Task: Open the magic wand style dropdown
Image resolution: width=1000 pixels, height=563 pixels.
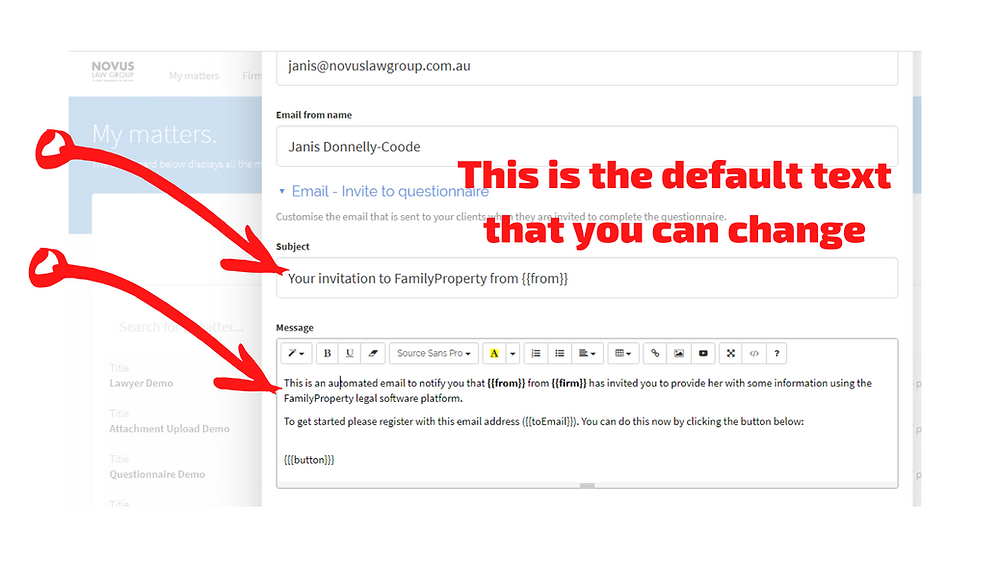Action: click(x=296, y=353)
